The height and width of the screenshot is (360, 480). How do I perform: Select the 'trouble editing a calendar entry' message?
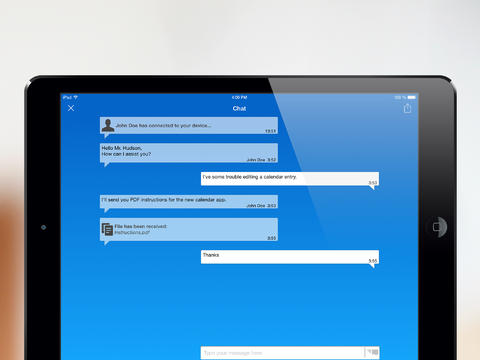pos(290,179)
